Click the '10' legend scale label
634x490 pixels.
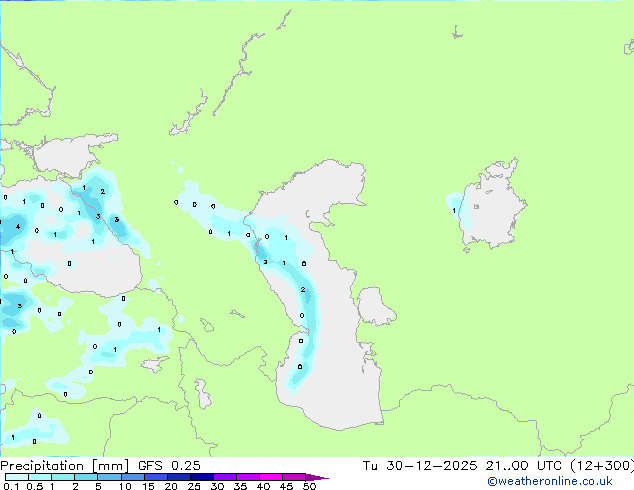(125, 486)
